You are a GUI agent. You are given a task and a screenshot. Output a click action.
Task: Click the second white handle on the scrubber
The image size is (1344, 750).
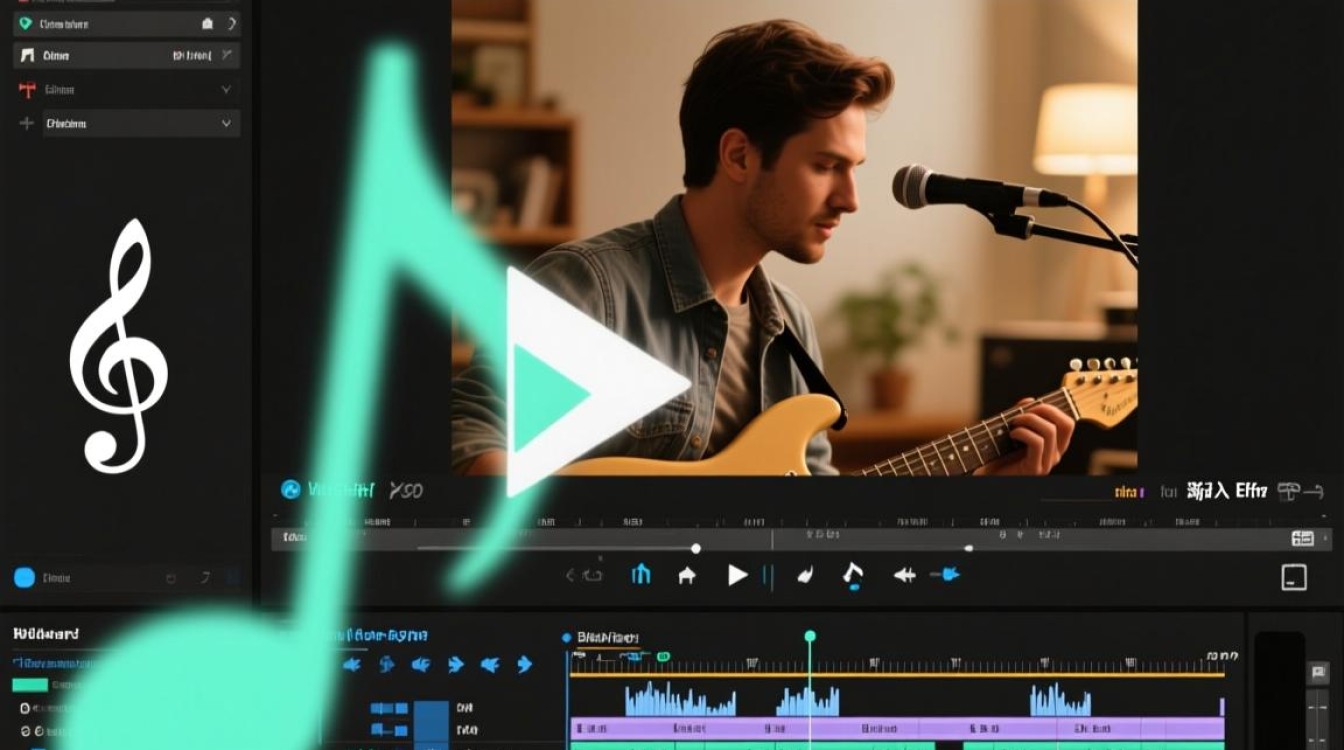tap(968, 548)
